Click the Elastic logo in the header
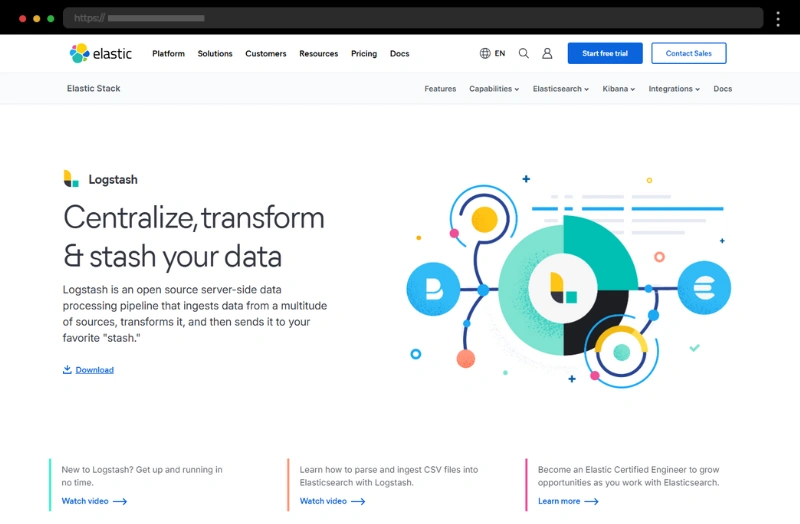This screenshot has width=800, height=524. tap(101, 53)
